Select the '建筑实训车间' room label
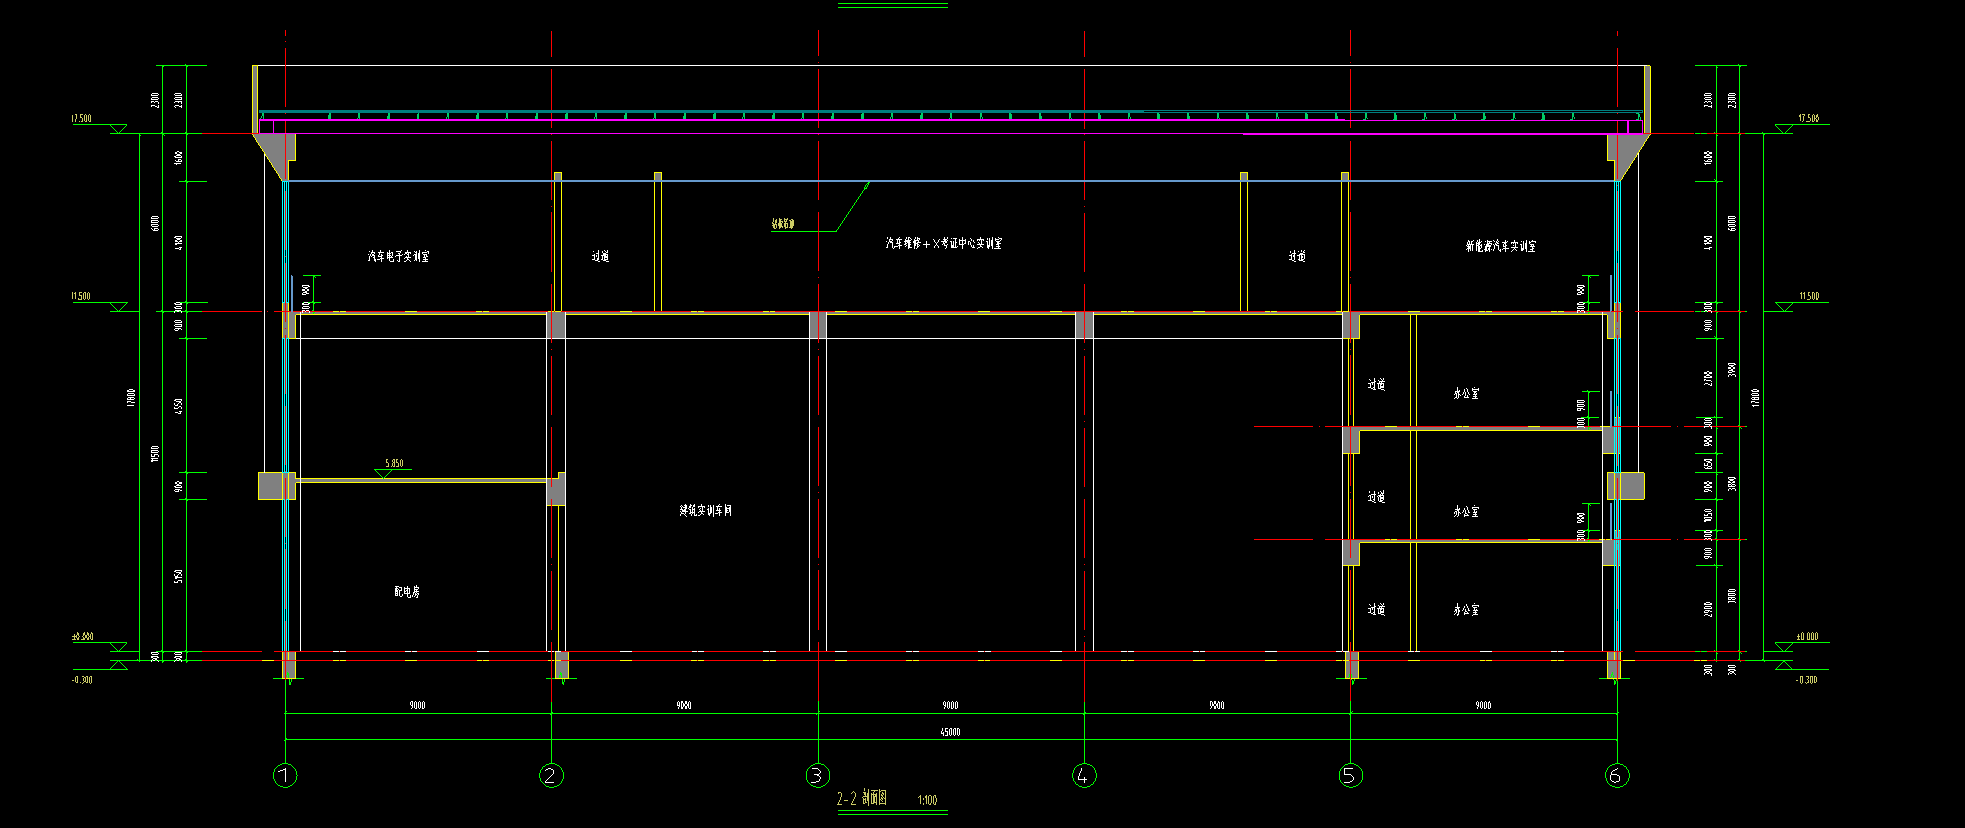 706,510
